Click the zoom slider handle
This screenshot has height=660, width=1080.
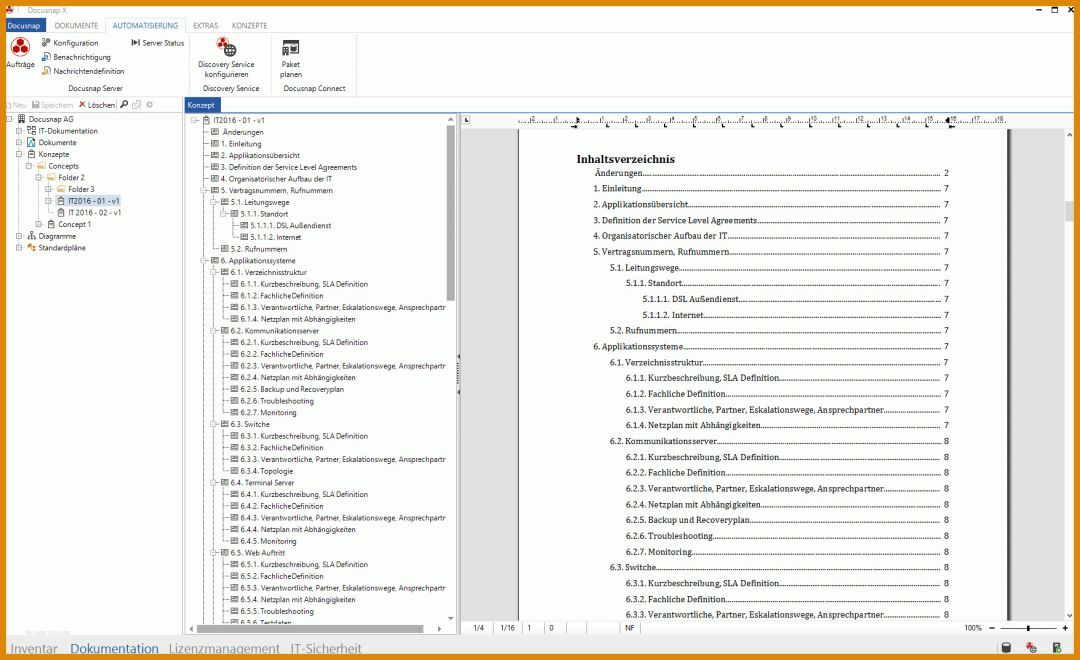(1028, 628)
